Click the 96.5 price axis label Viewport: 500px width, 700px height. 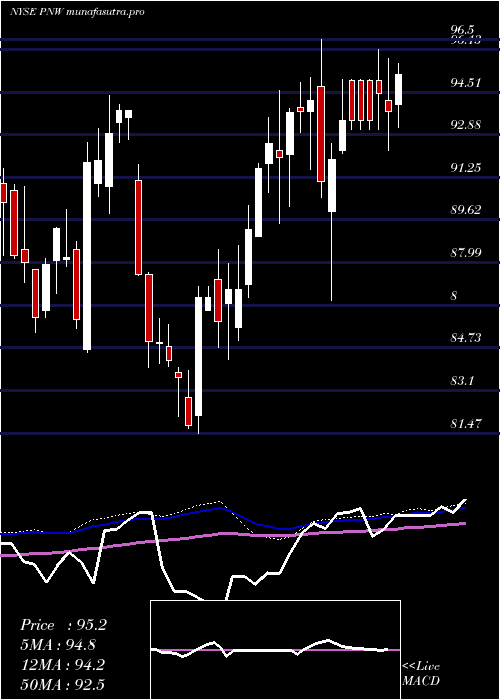pos(462,30)
